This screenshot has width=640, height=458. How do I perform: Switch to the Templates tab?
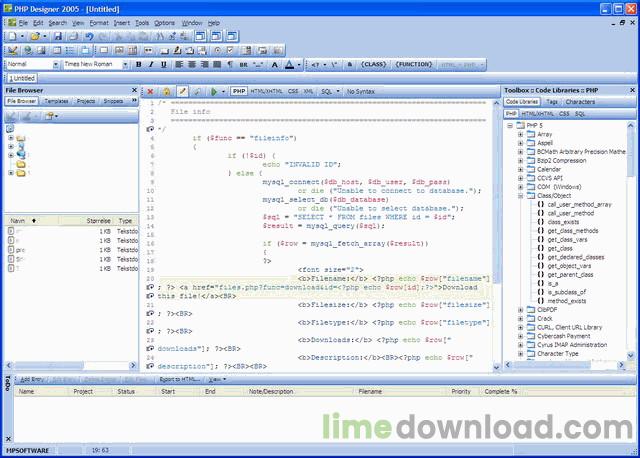click(x=56, y=101)
